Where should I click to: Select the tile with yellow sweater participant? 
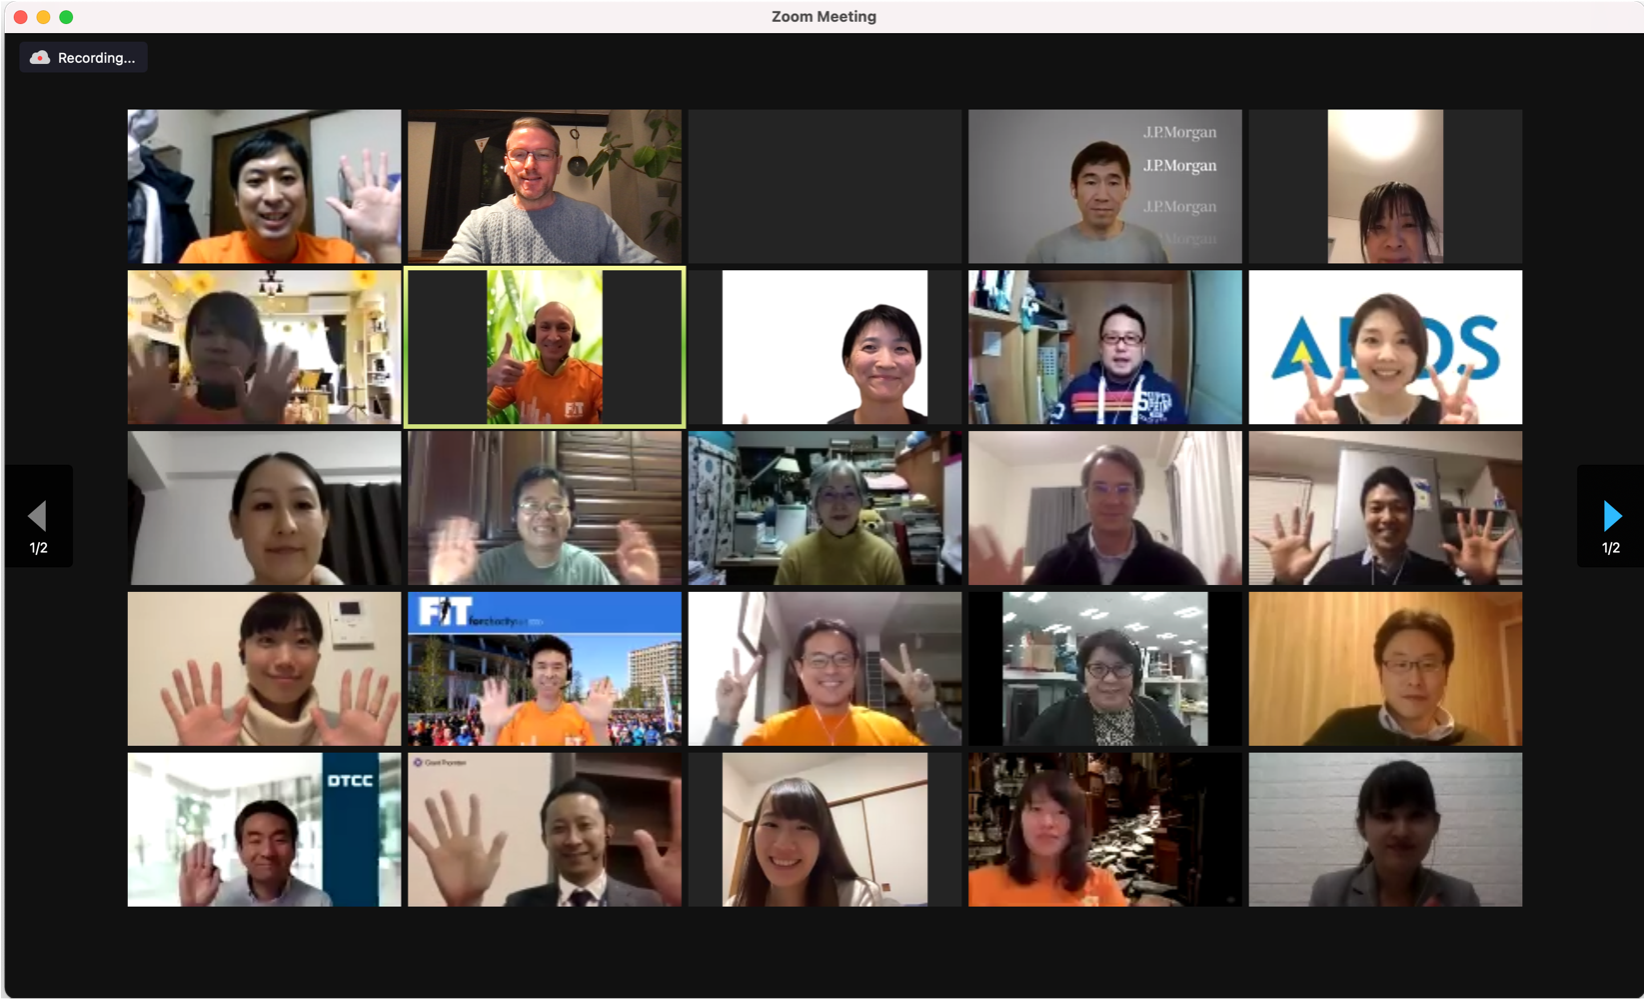824,508
